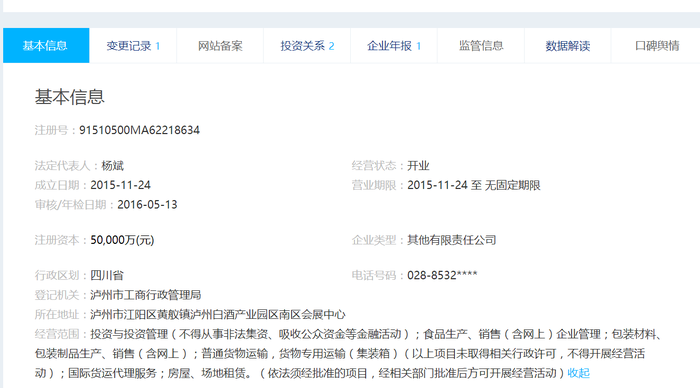
Task: Open the 变更记录 tab
Action: (133, 46)
